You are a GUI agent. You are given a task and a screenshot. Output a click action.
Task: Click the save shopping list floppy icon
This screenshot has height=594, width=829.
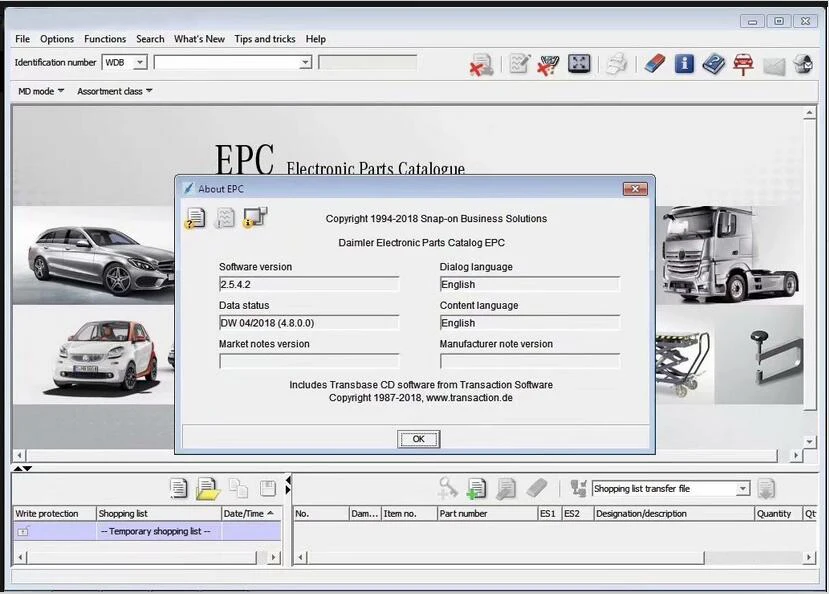pos(268,488)
